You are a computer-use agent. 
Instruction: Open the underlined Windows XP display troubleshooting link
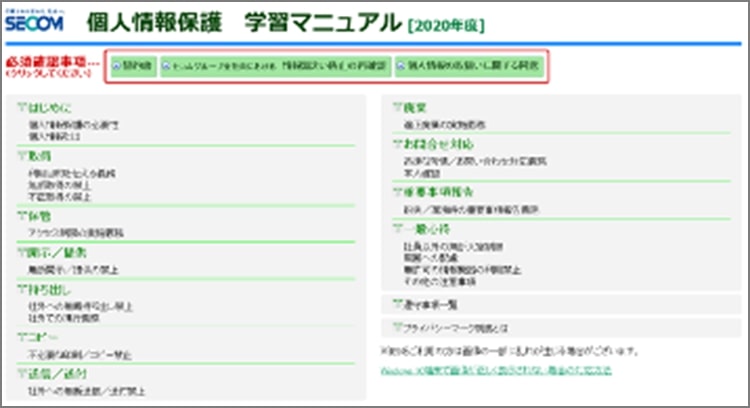[496, 370]
